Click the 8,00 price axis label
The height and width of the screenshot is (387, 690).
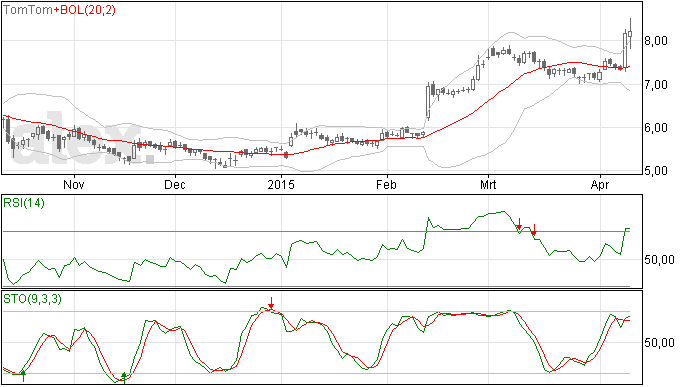tap(656, 41)
